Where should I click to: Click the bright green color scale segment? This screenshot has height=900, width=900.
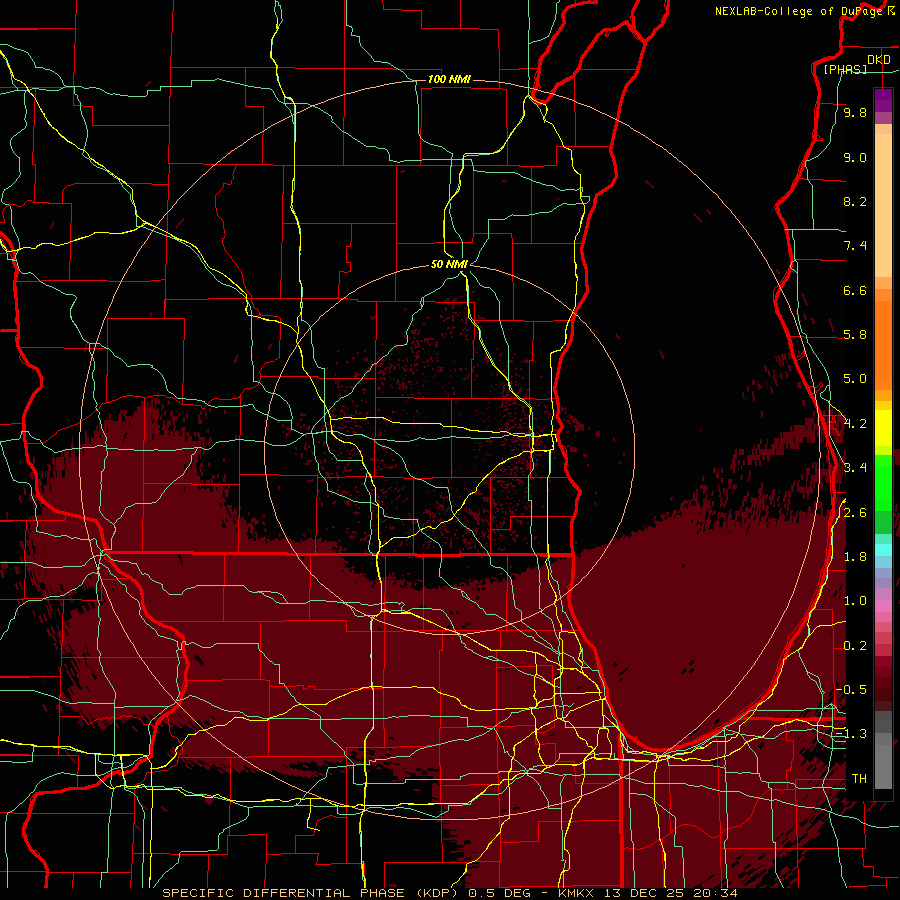pyautogui.click(x=883, y=482)
